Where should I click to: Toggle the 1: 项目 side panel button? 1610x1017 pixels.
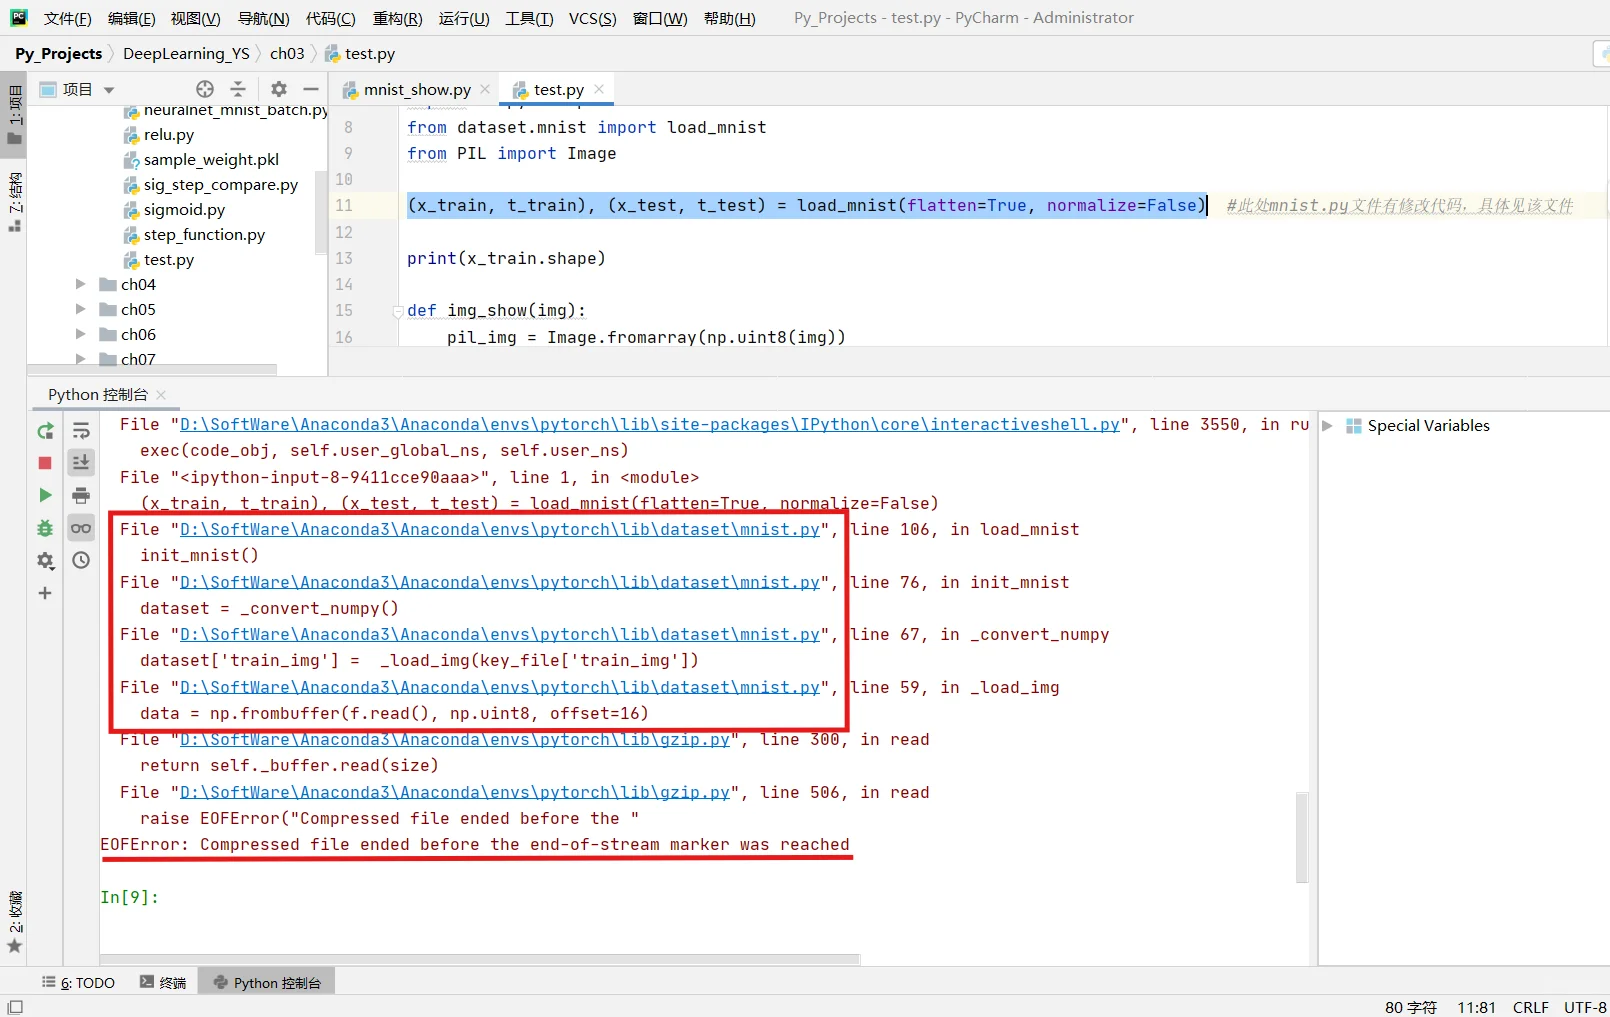click(x=15, y=115)
